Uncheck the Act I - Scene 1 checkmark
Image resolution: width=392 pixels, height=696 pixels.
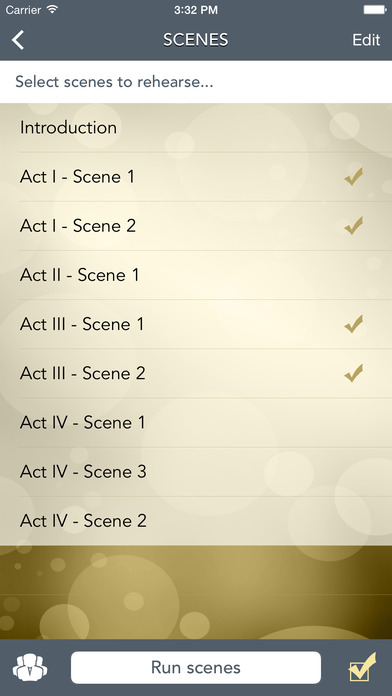tap(354, 177)
